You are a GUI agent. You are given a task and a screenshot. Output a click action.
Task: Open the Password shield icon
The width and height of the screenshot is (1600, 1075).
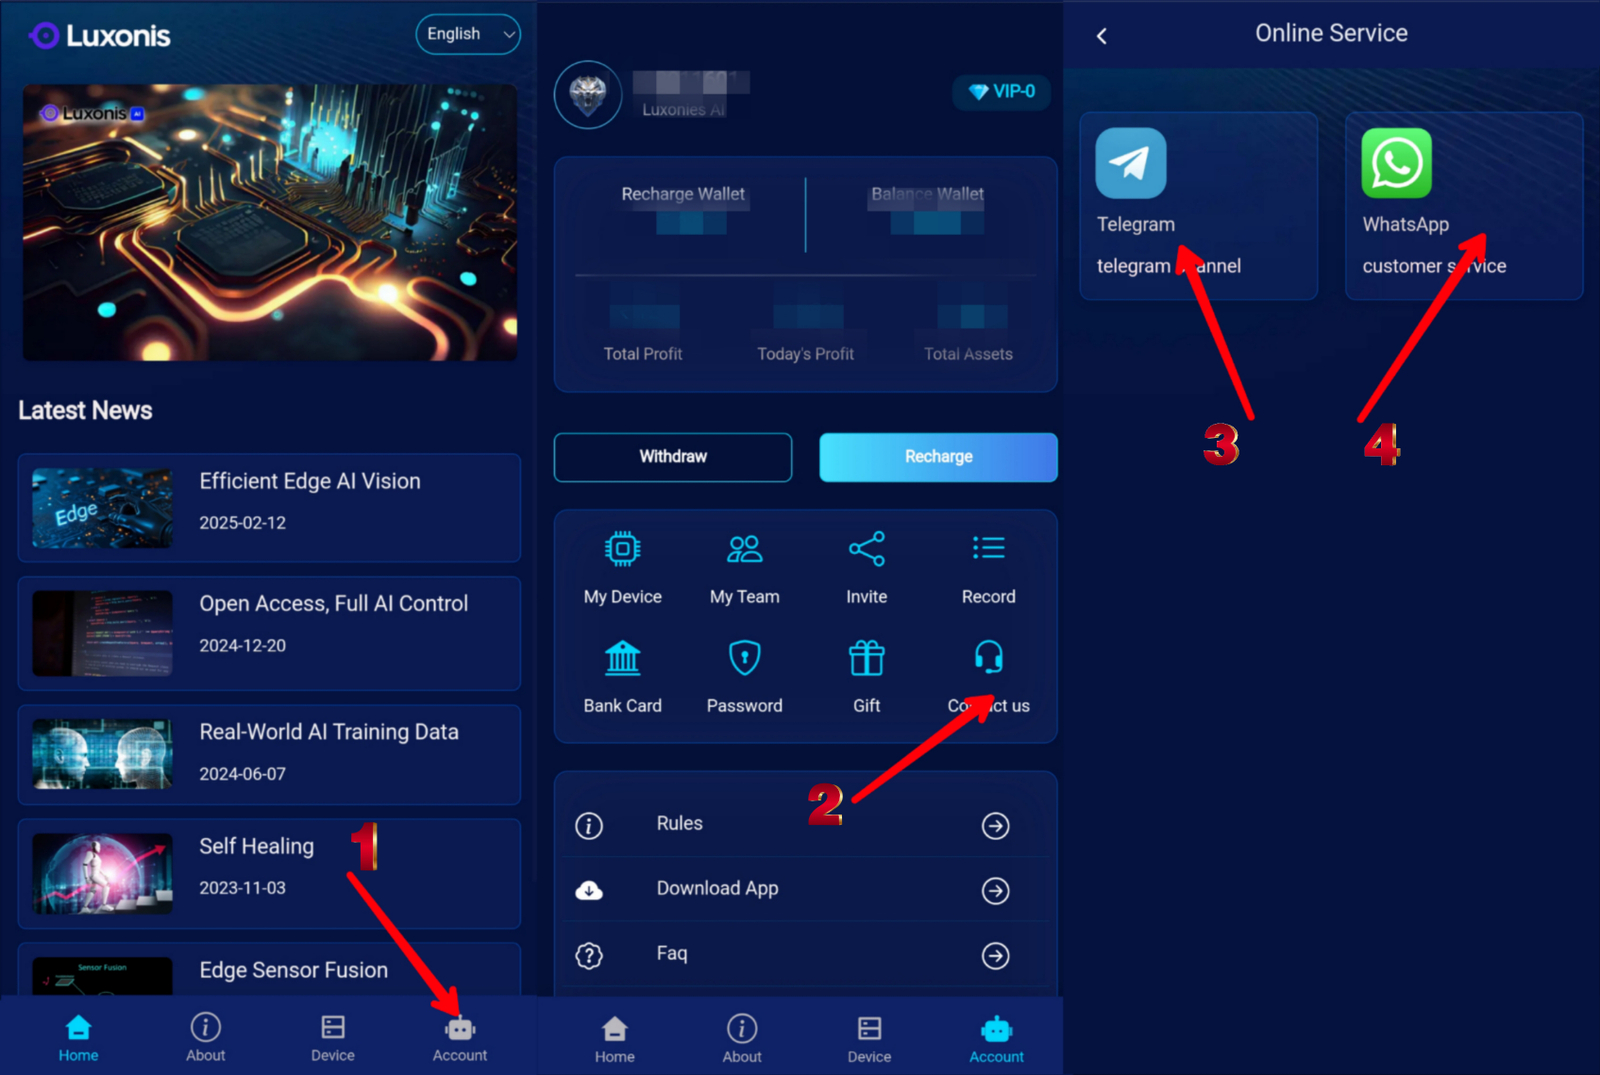[x=744, y=658]
